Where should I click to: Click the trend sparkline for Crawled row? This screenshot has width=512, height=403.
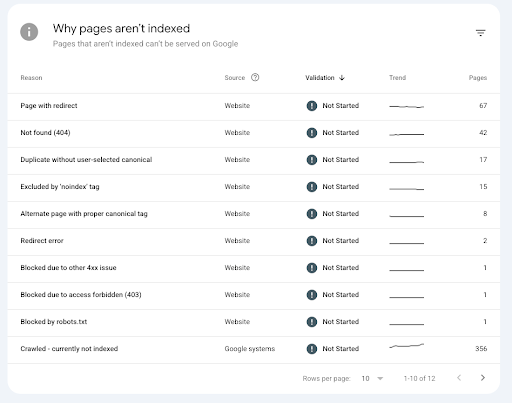click(407, 346)
